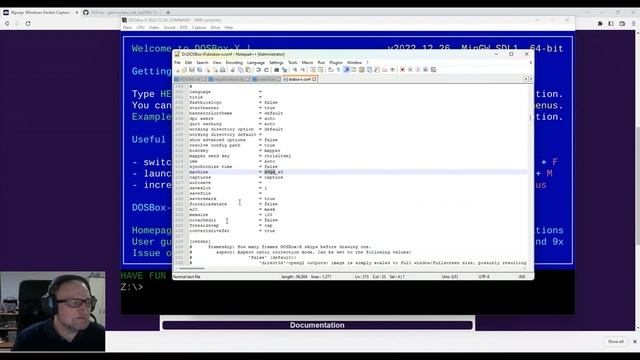The image size is (640, 360).
Task: Click the 'machine' setting line in editor
Action: pyautogui.click(x=357, y=172)
